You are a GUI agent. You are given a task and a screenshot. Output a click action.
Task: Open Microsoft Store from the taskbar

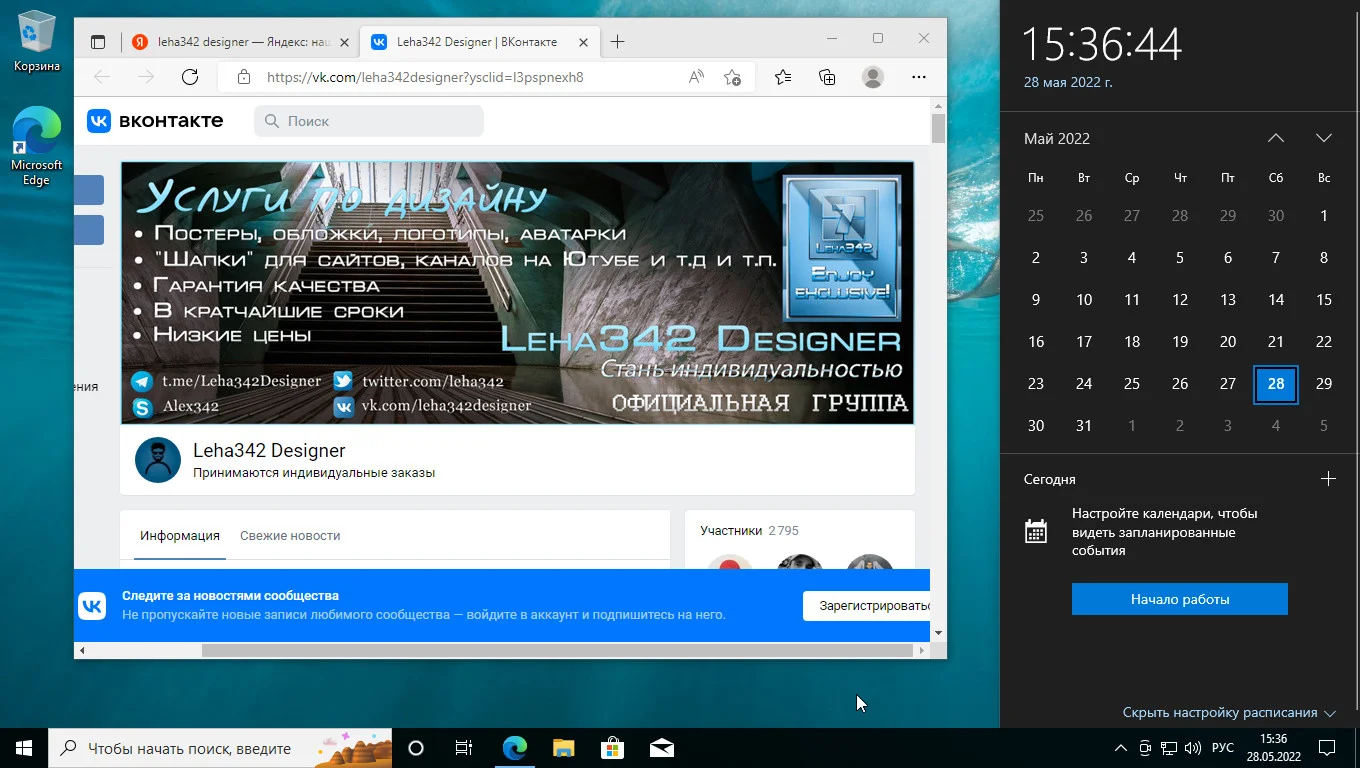[x=612, y=748]
